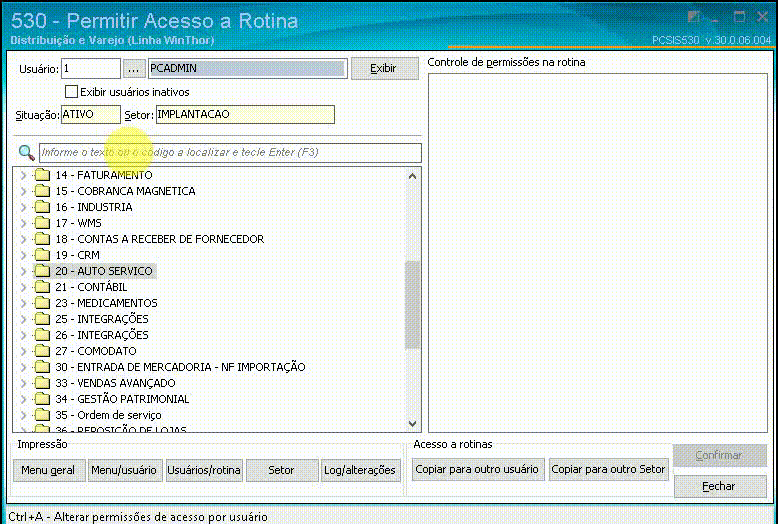Viewport: 778px width, 524px height.
Task: Expand 33 - VENDAS AVANÇADO node
Action: (x=23, y=383)
